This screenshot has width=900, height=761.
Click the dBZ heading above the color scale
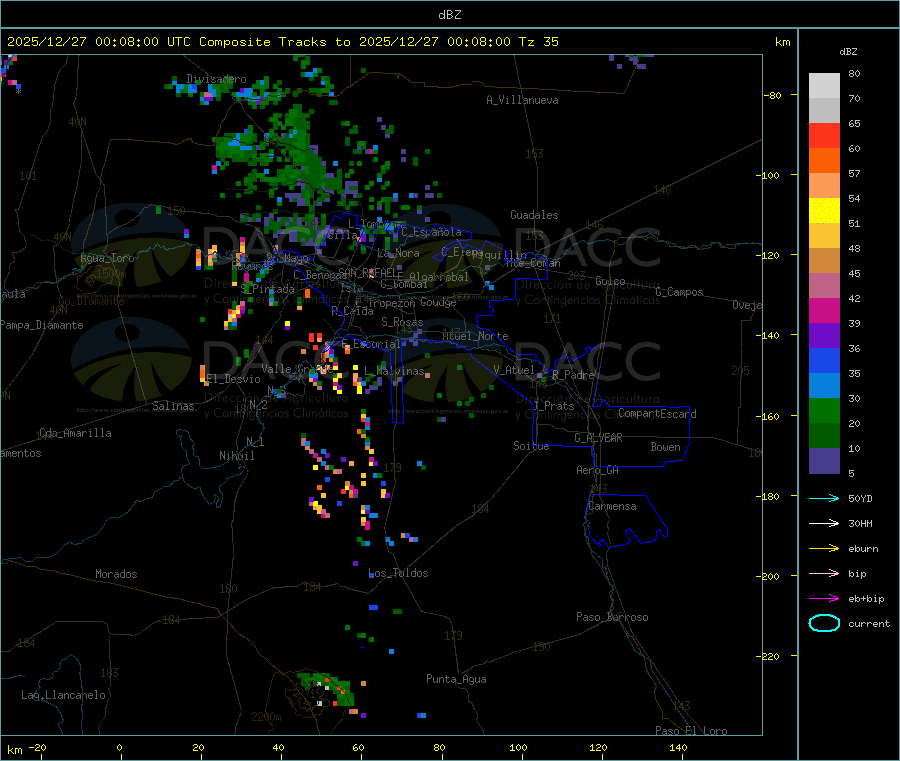tap(848, 52)
